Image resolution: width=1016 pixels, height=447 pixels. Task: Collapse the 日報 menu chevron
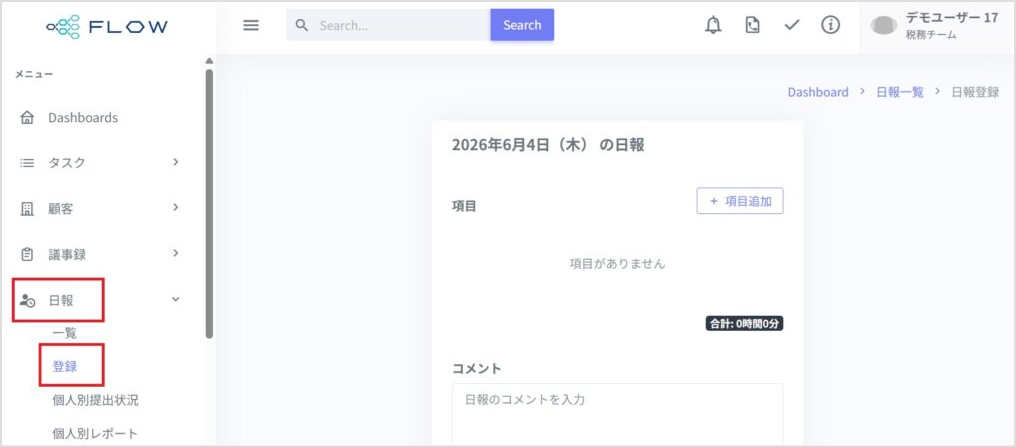176,299
